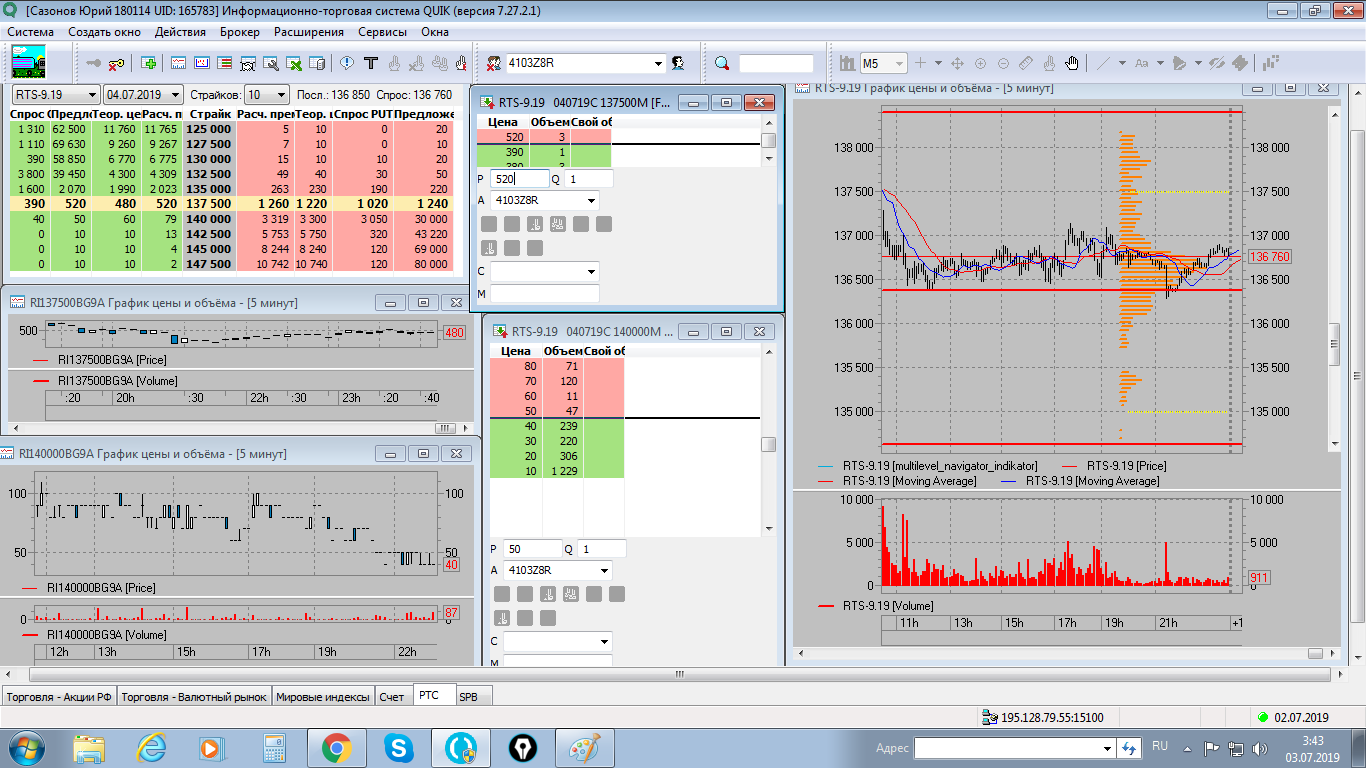Expand the Страйков count dropdown
The height and width of the screenshot is (768, 1366).
click(281, 95)
